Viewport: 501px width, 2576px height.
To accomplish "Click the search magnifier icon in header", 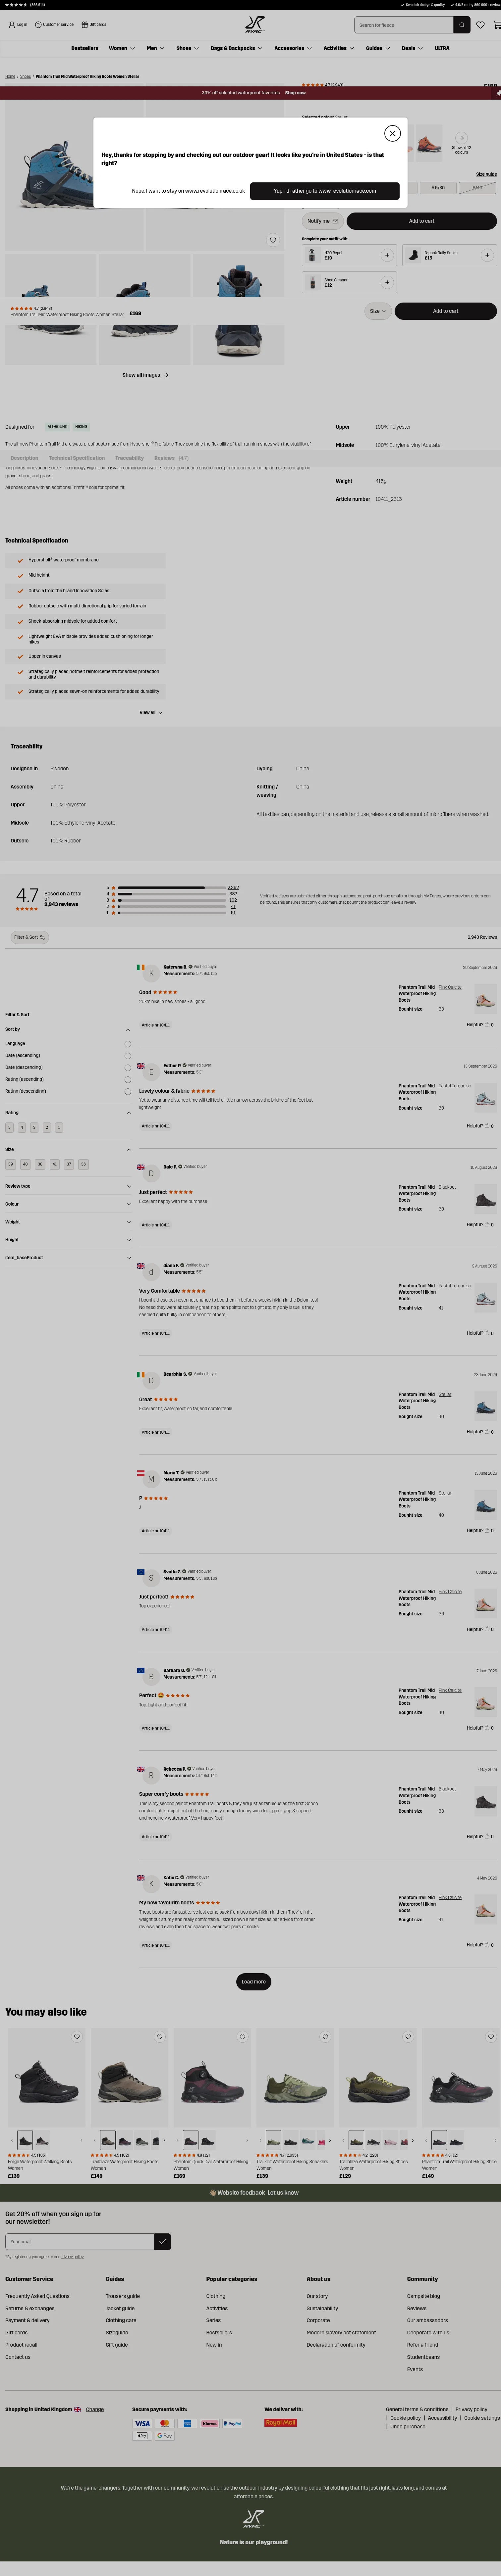I will [461, 25].
